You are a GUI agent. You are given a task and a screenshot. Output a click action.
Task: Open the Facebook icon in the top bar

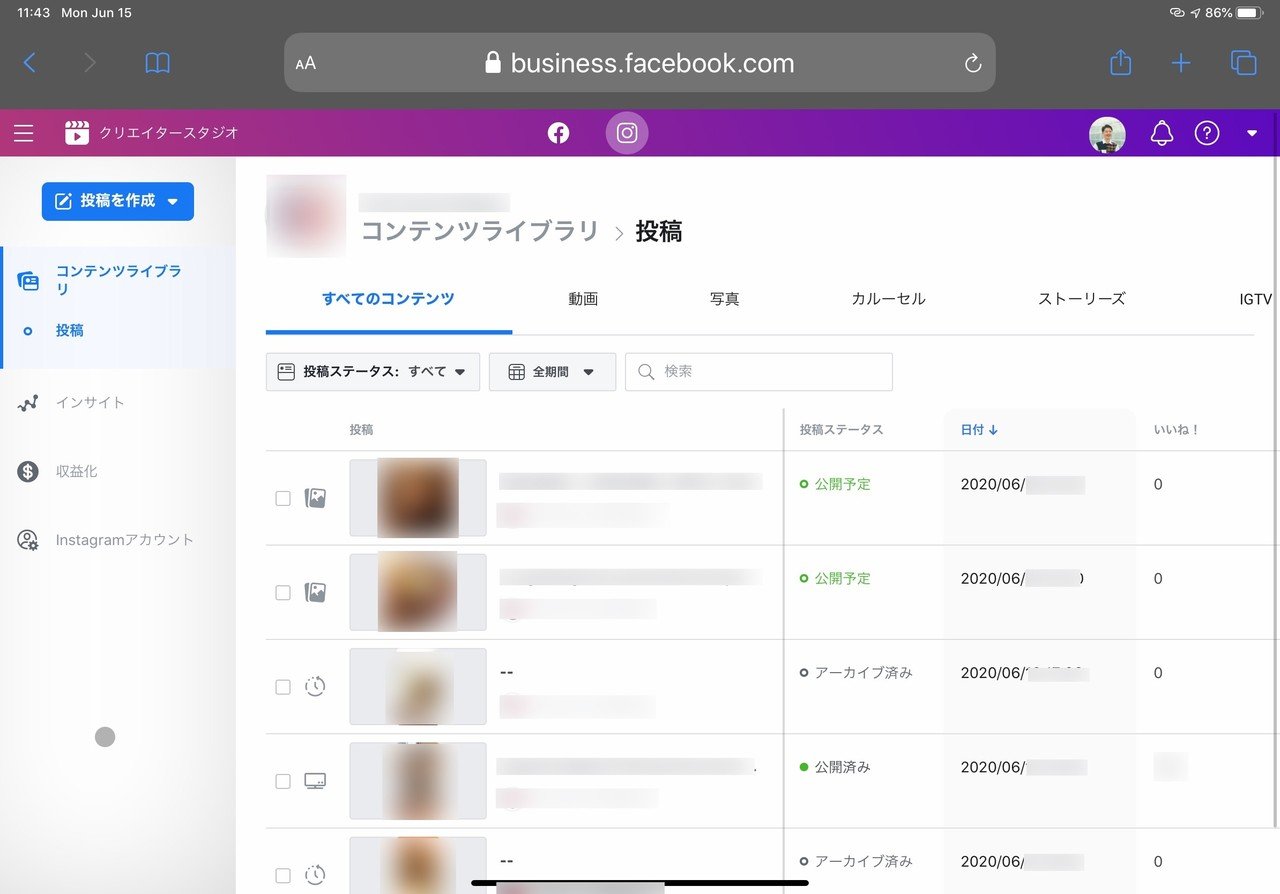(x=558, y=132)
